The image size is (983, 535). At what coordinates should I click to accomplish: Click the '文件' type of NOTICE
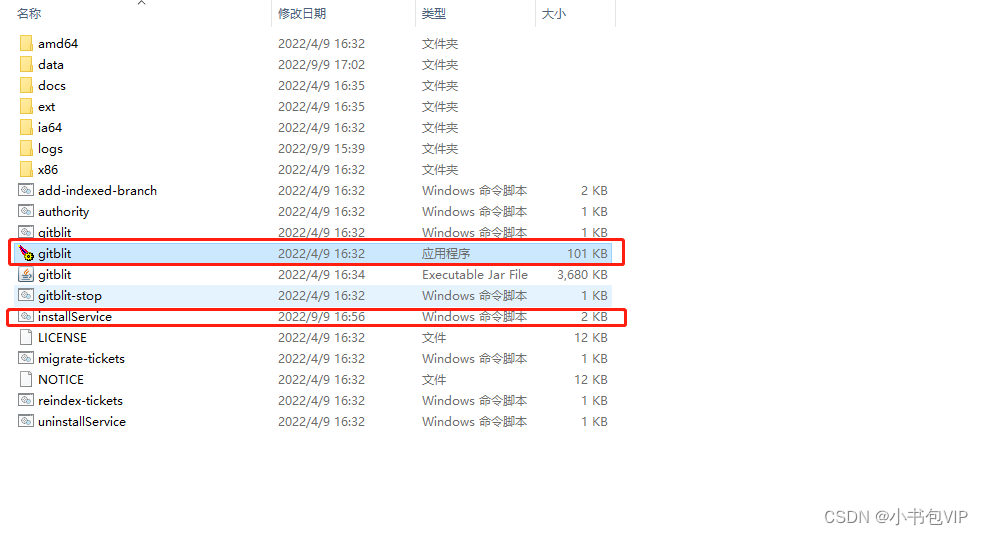pyautogui.click(x=434, y=379)
